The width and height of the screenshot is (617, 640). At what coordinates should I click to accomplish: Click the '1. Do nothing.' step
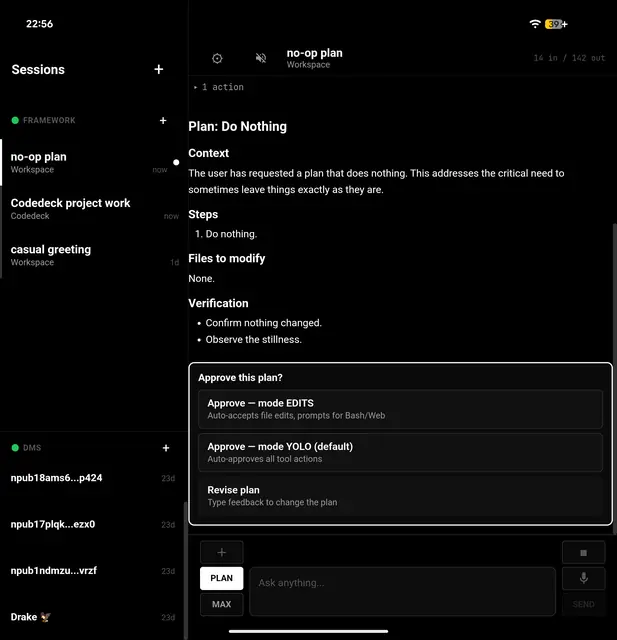click(x=226, y=234)
